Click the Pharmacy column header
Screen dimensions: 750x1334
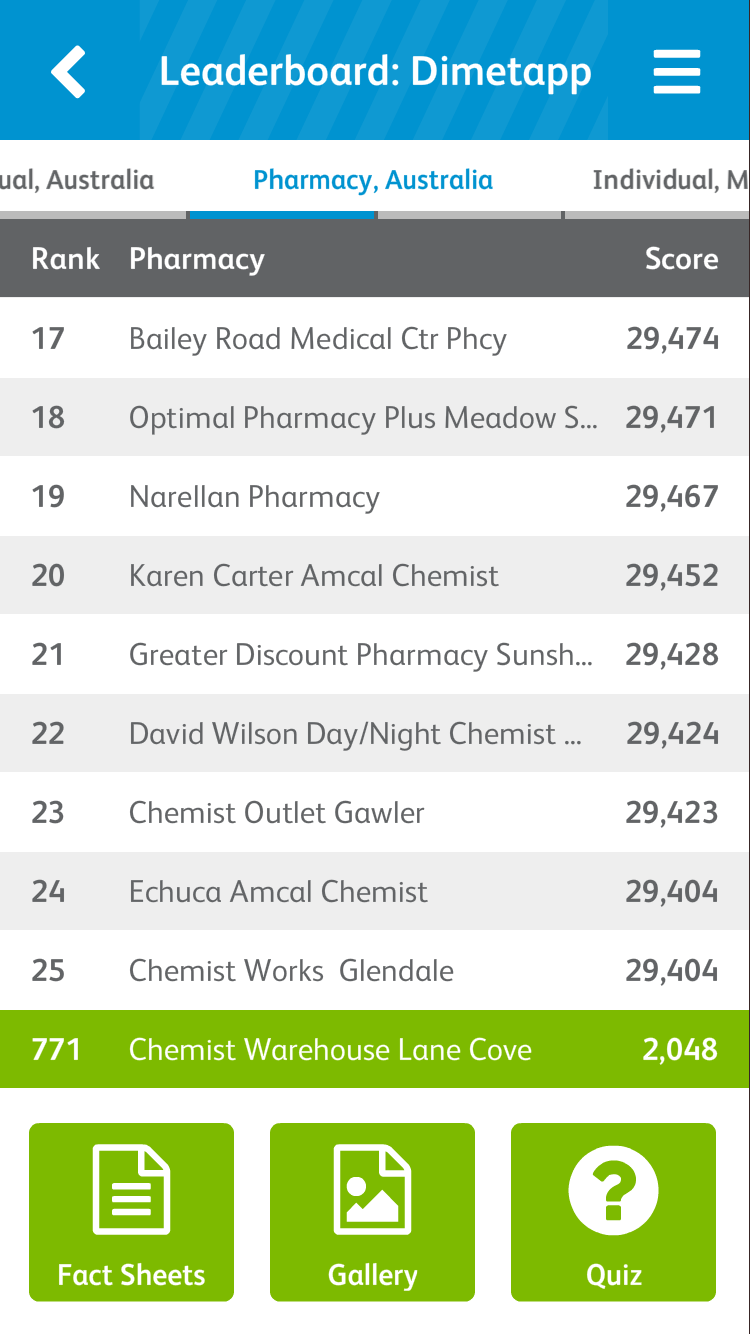197,259
